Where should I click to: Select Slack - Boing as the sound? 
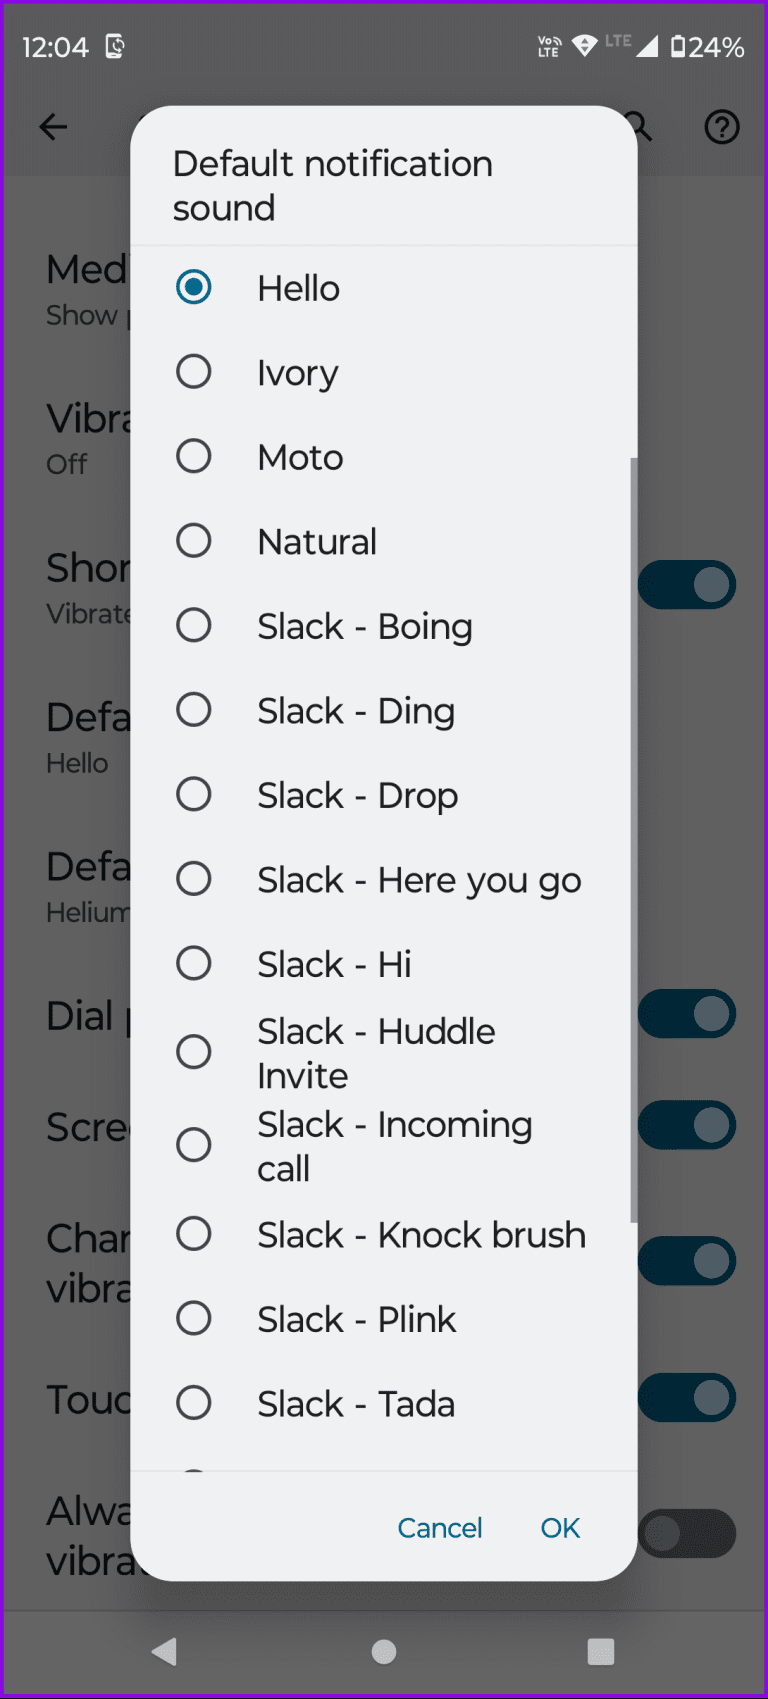[x=194, y=624]
